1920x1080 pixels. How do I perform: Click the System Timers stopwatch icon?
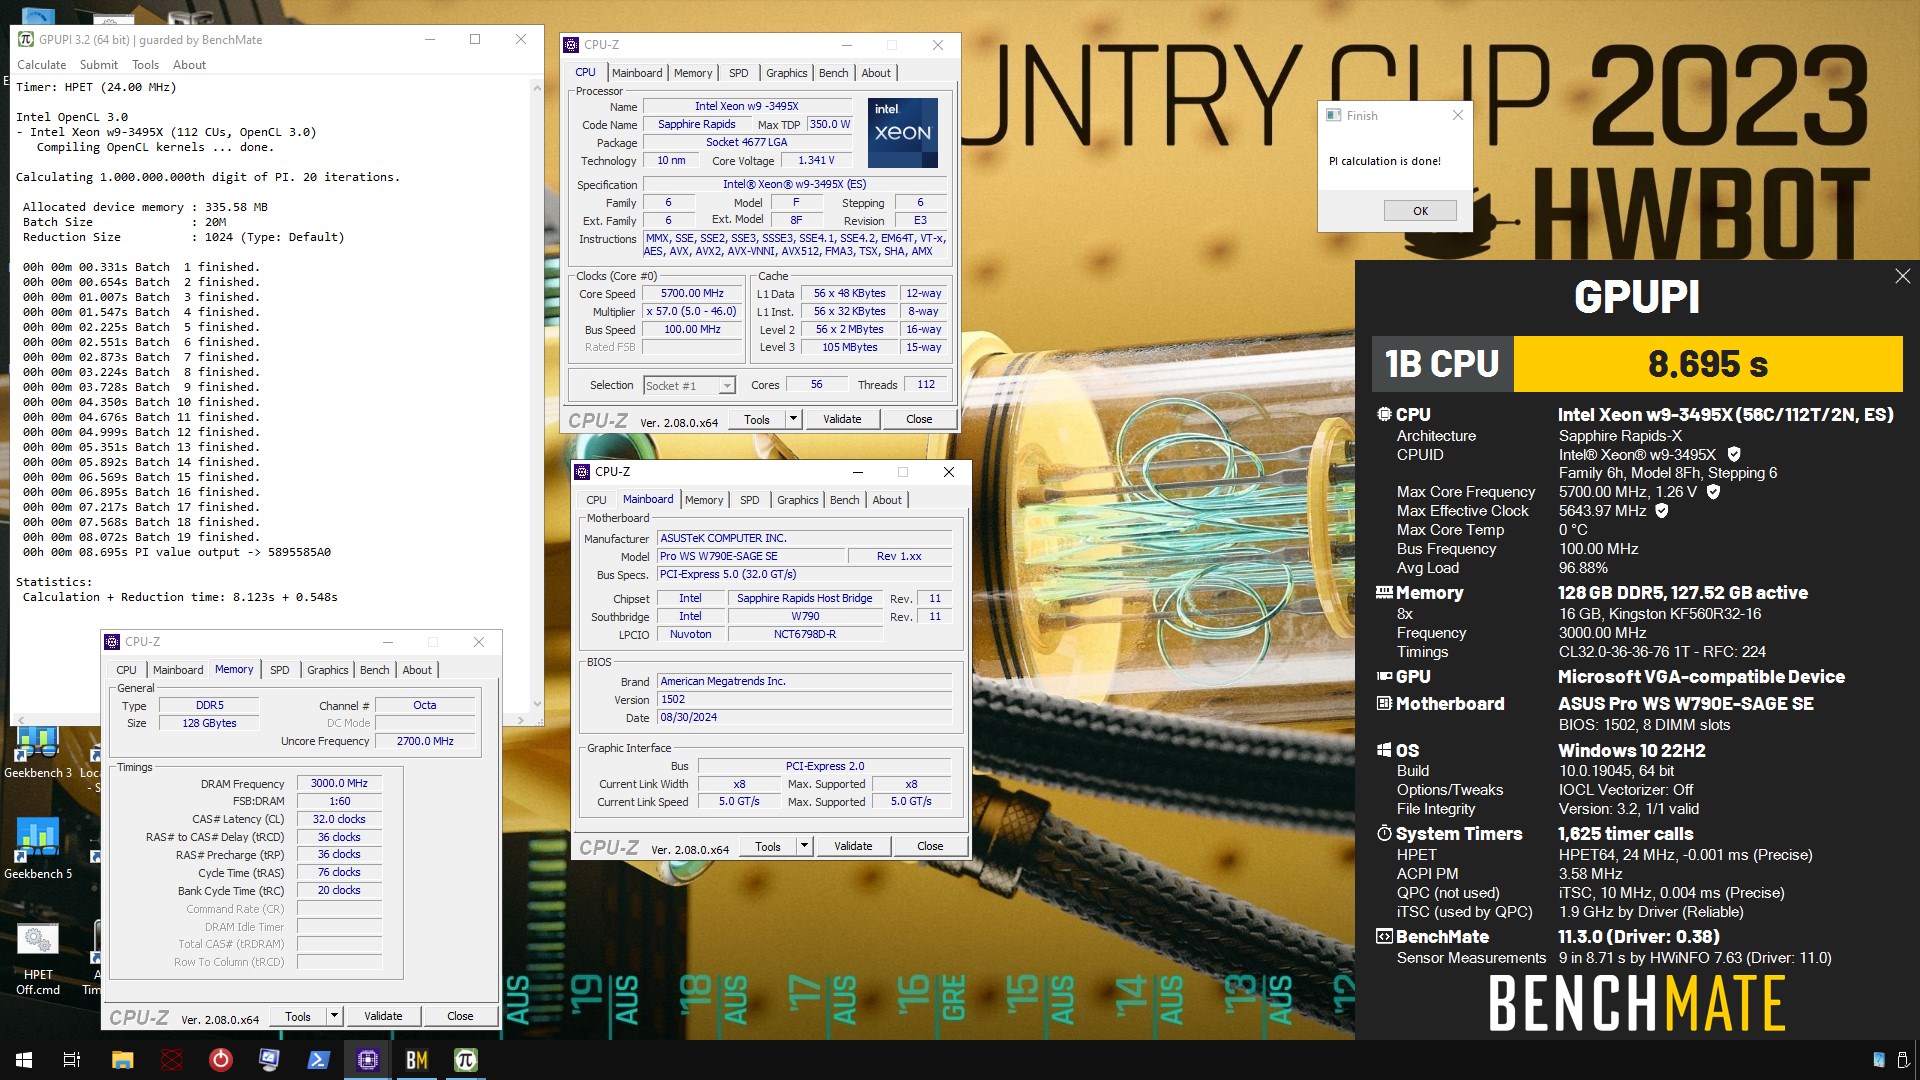[1384, 834]
